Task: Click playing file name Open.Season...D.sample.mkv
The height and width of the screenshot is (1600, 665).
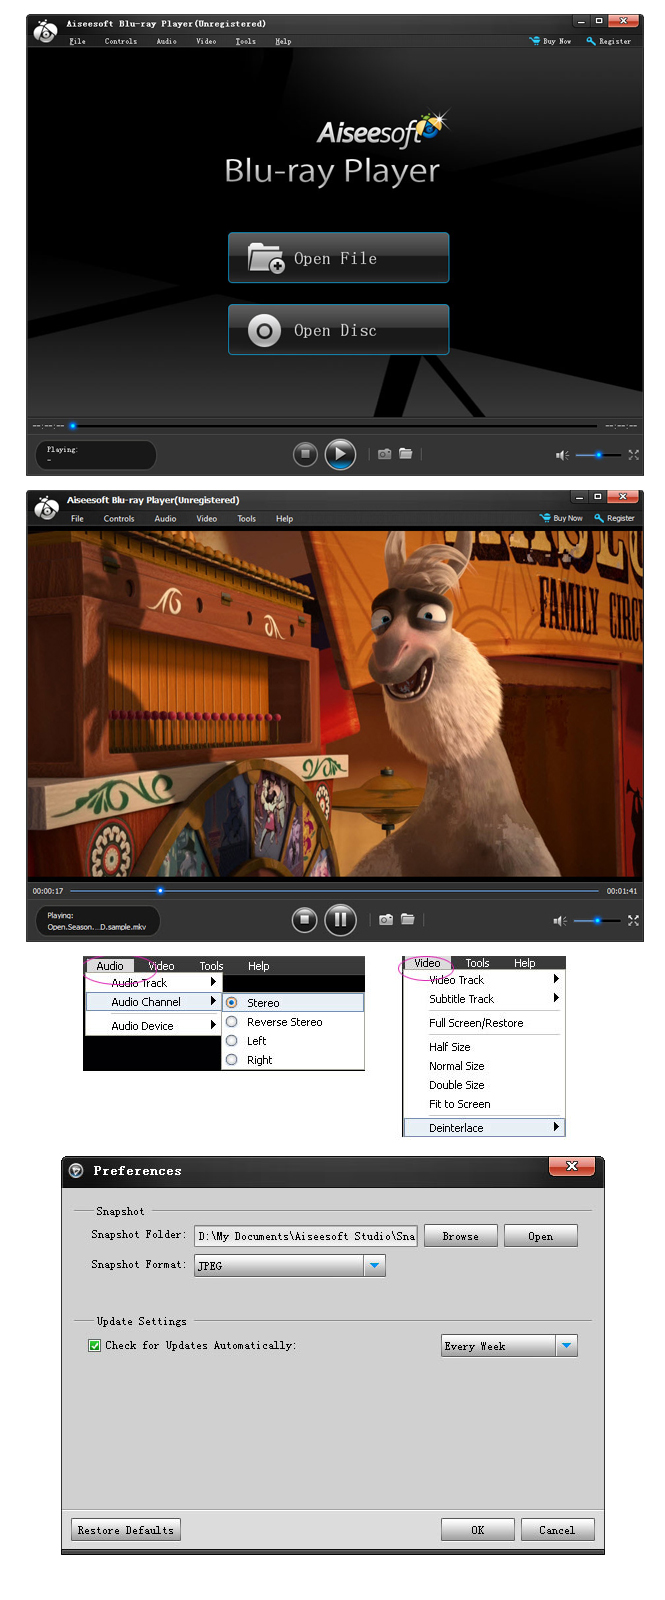Action: [x=97, y=927]
